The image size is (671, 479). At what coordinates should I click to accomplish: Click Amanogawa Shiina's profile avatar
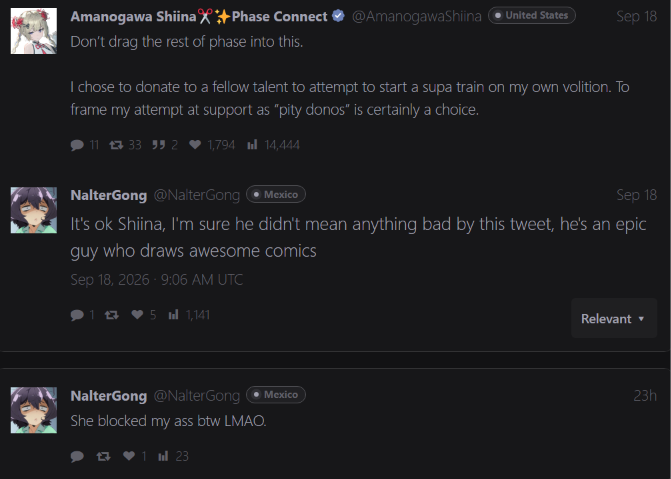pyautogui.click(x=34, y=31)
